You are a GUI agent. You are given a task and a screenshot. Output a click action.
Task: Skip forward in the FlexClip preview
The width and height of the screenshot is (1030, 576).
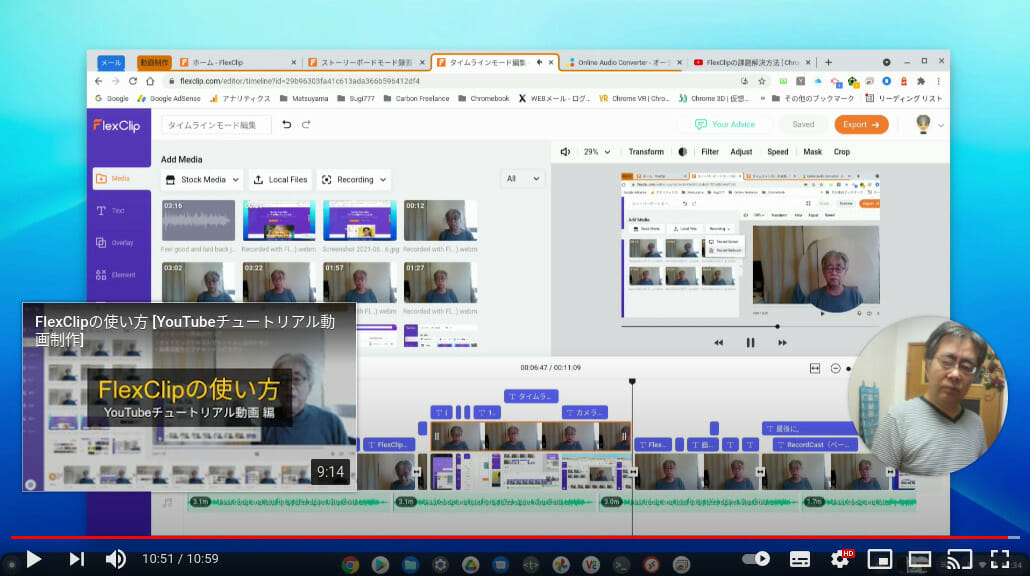pos(782,343)
